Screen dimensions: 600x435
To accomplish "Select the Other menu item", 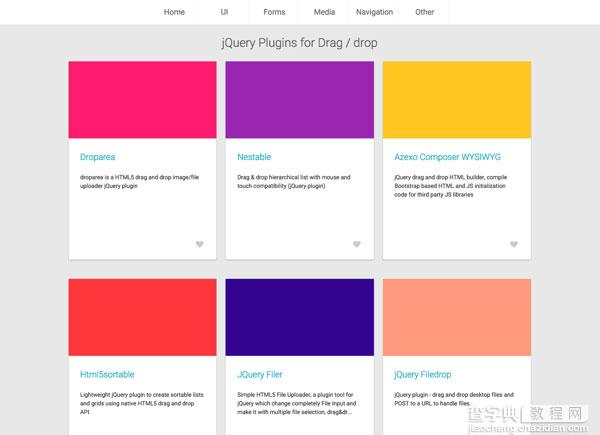I will [x=425, y=12].
